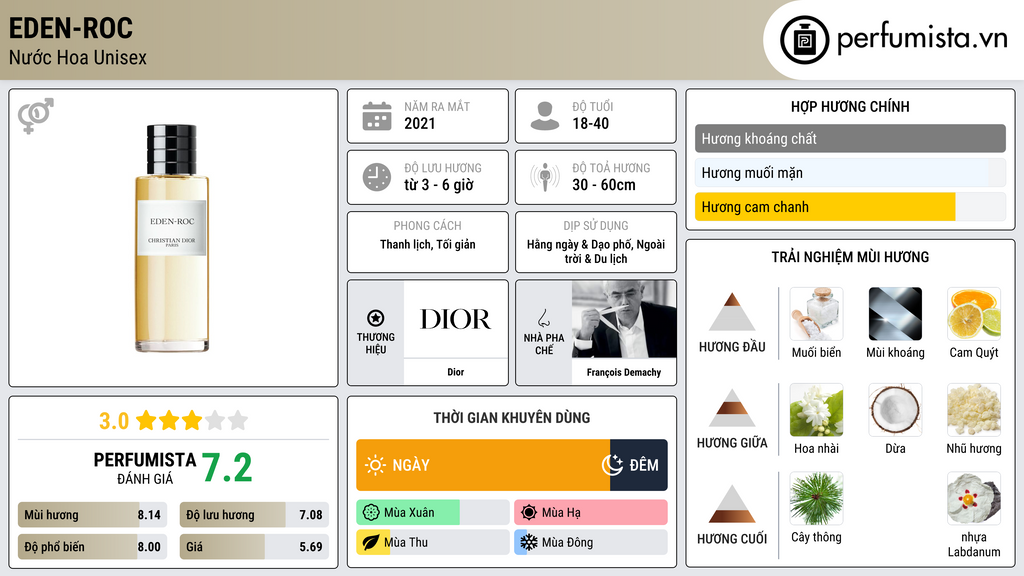Viewport: 1024px width, 576px height.
Task: Click the Độ lưu hương 7.08 rating bar
Action: (x=254, y=515)
